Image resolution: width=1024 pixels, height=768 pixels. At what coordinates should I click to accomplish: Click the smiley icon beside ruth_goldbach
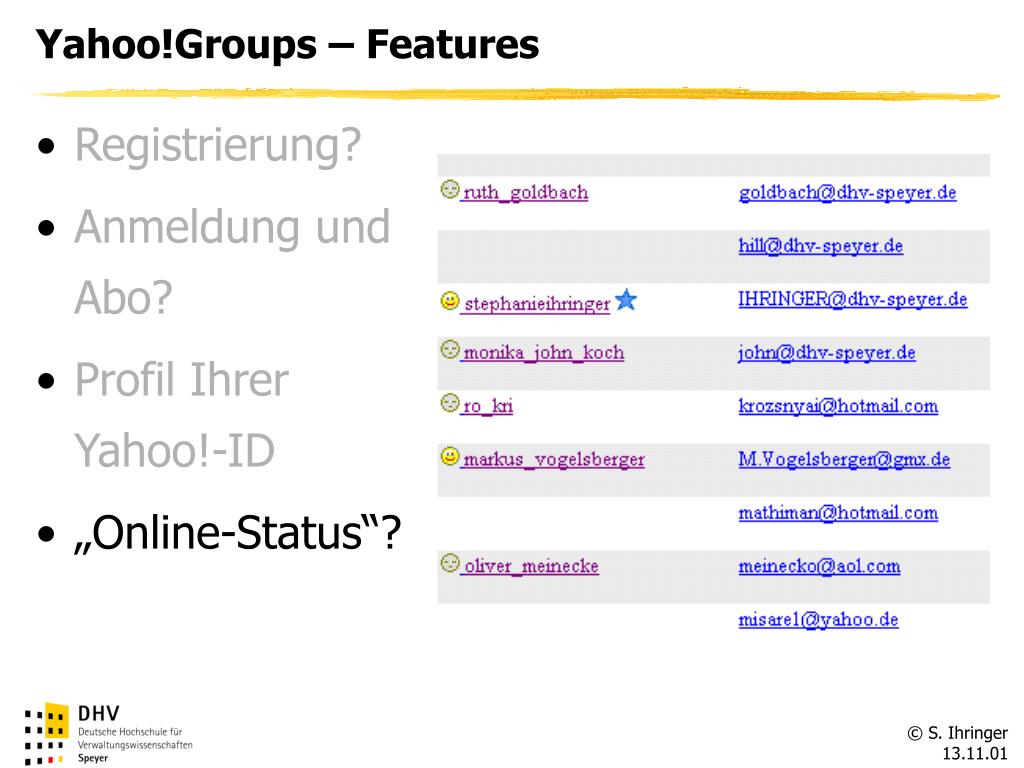(449, 189)
